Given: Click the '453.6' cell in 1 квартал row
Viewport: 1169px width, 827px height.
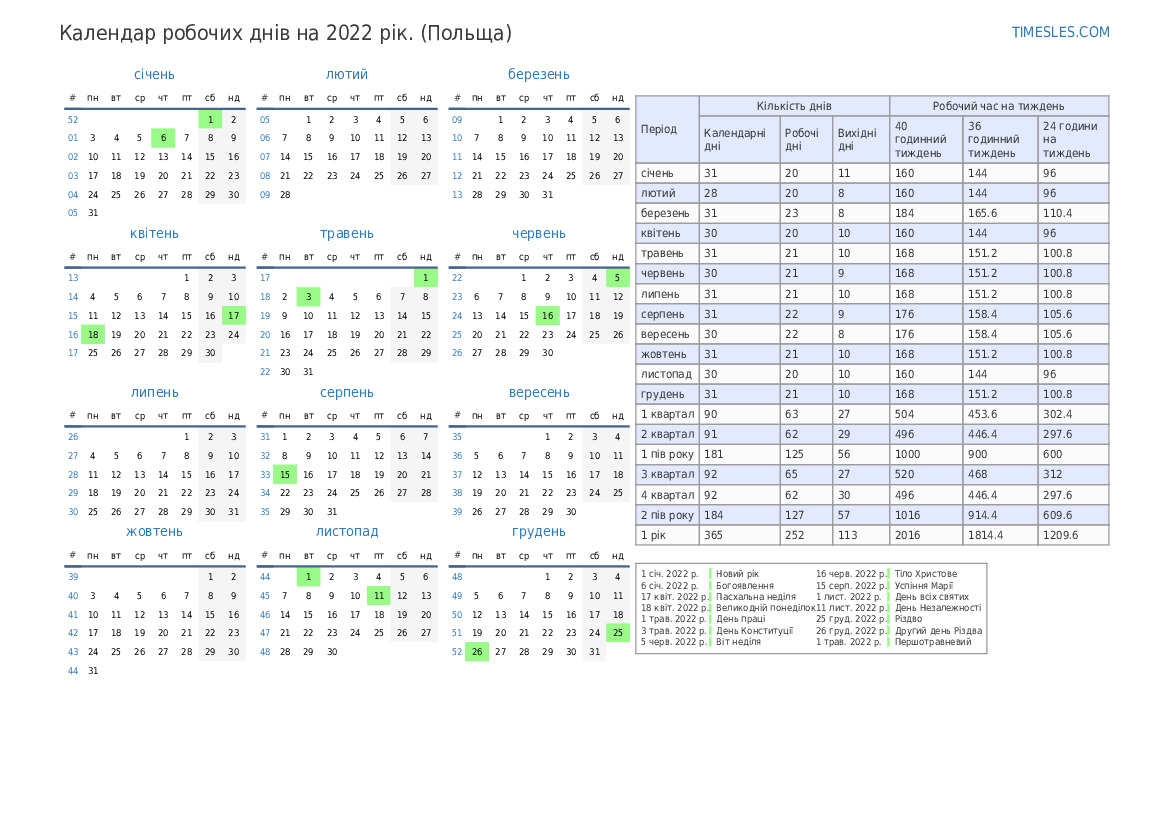Looking at the screenshot, I should [x=1000, y=415].
